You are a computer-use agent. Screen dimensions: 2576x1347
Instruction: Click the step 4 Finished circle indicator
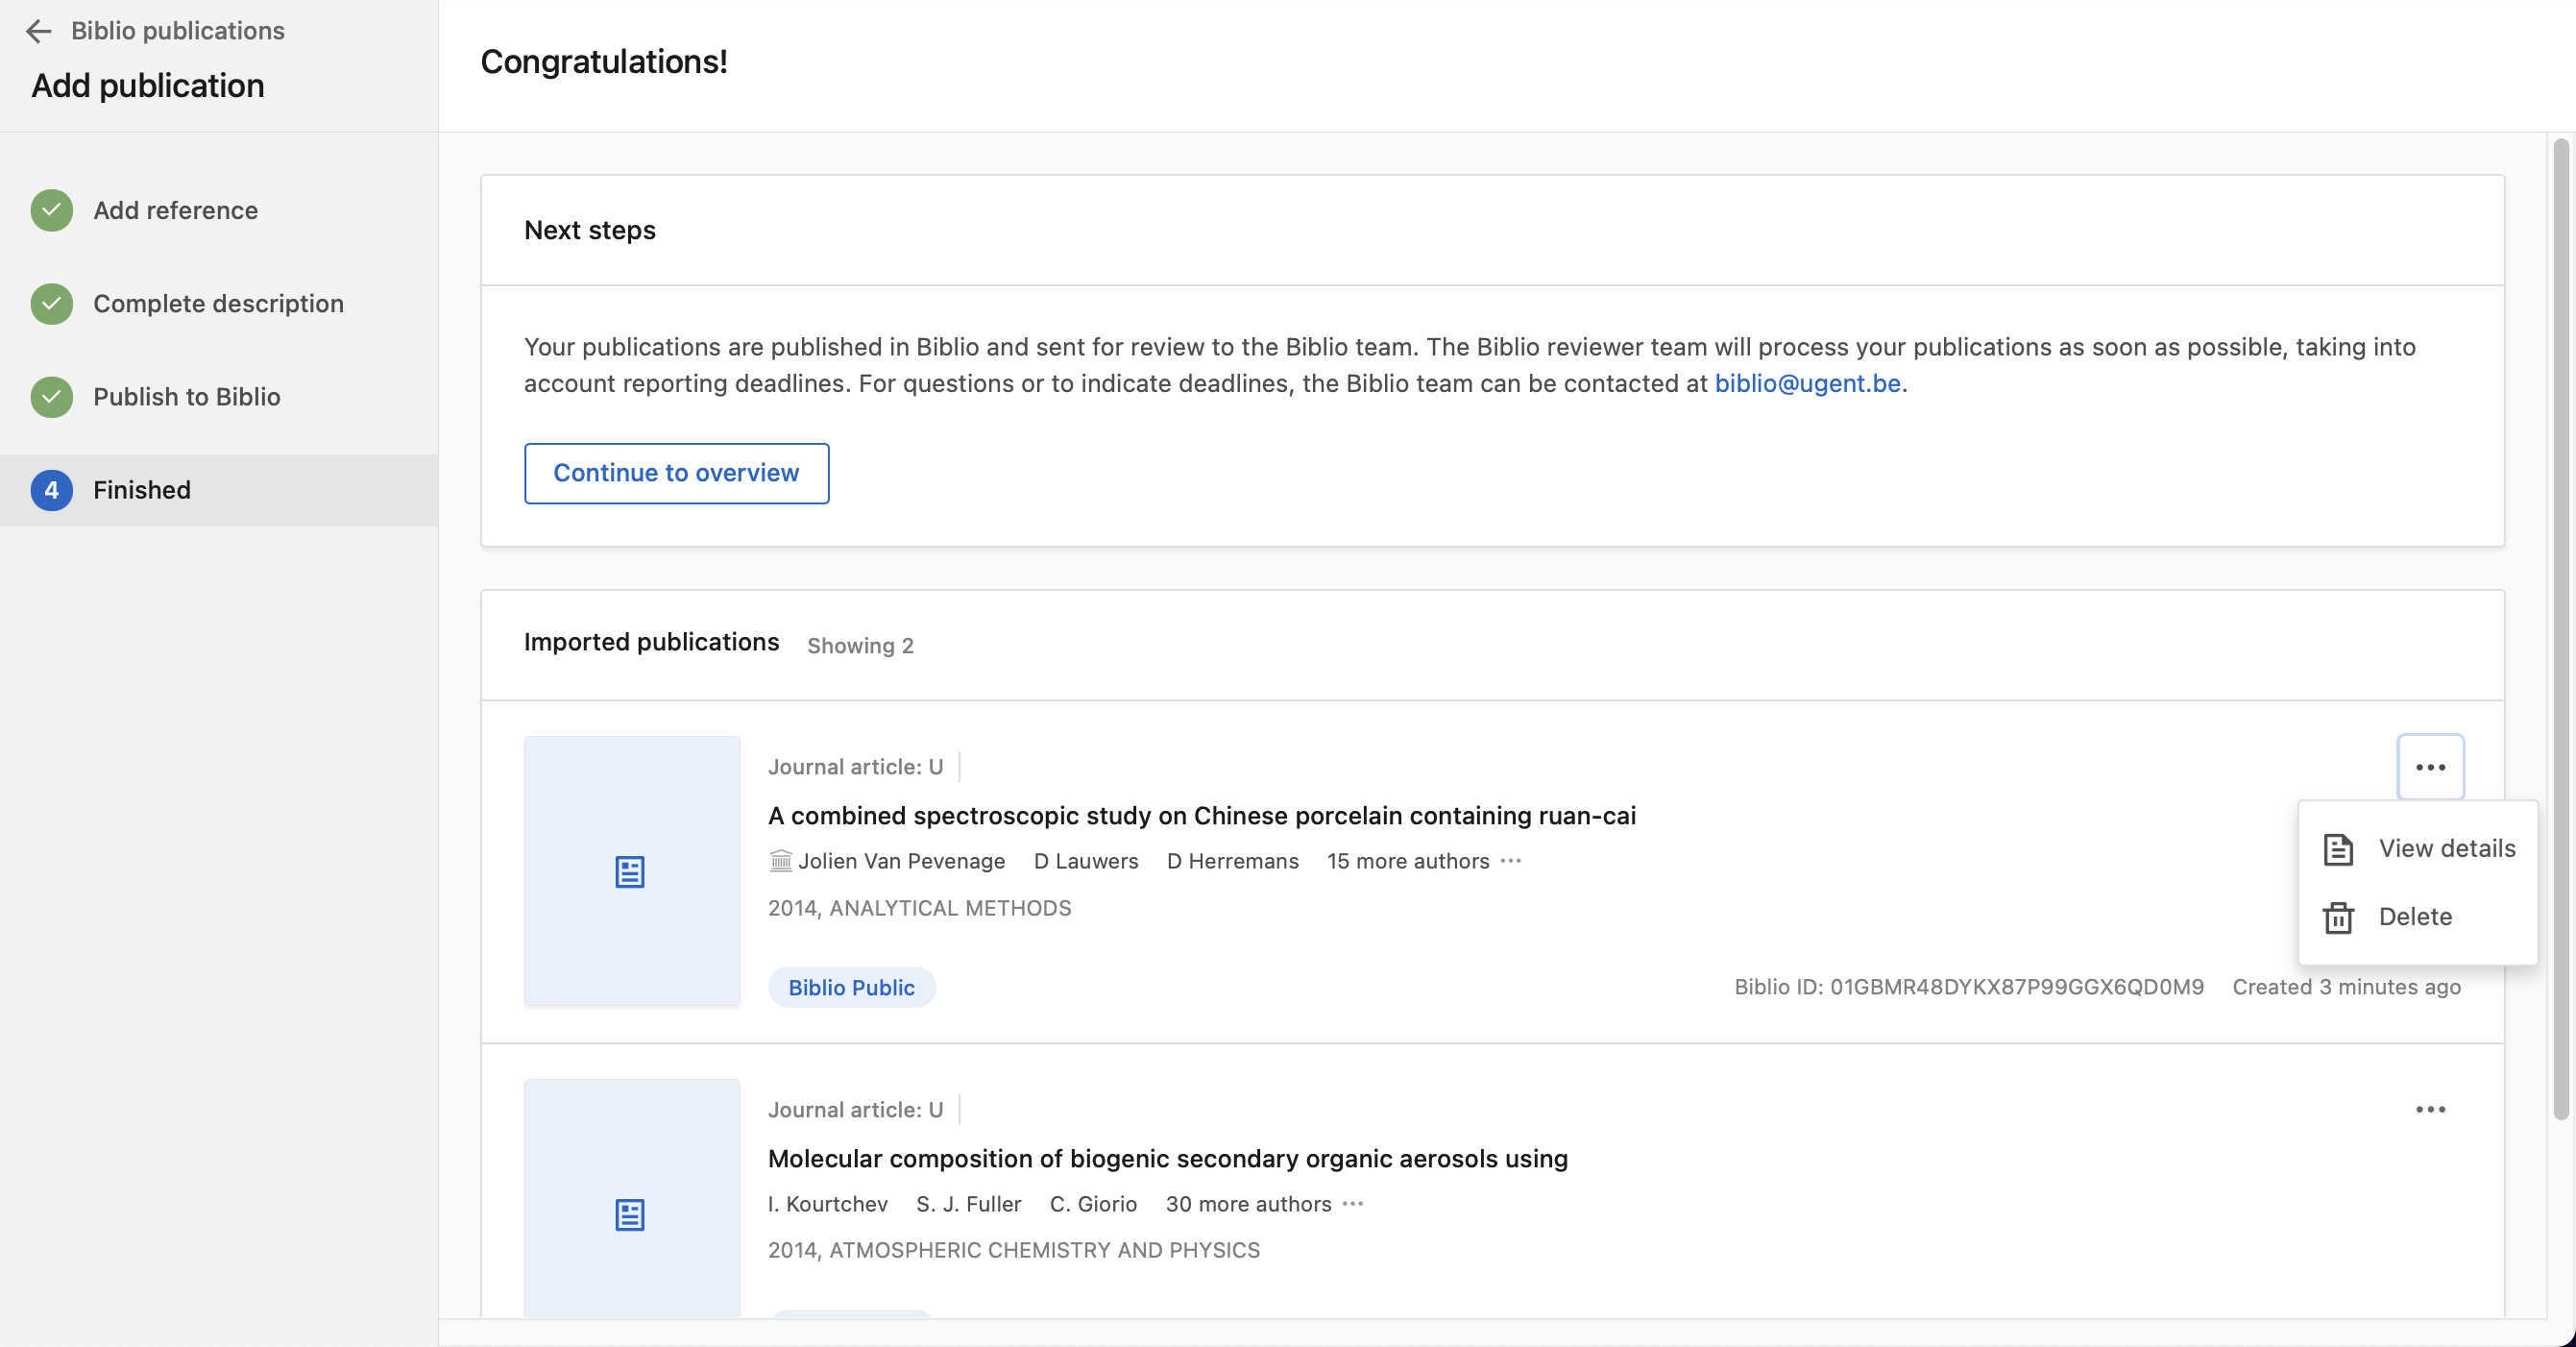[x=50, y=490]
